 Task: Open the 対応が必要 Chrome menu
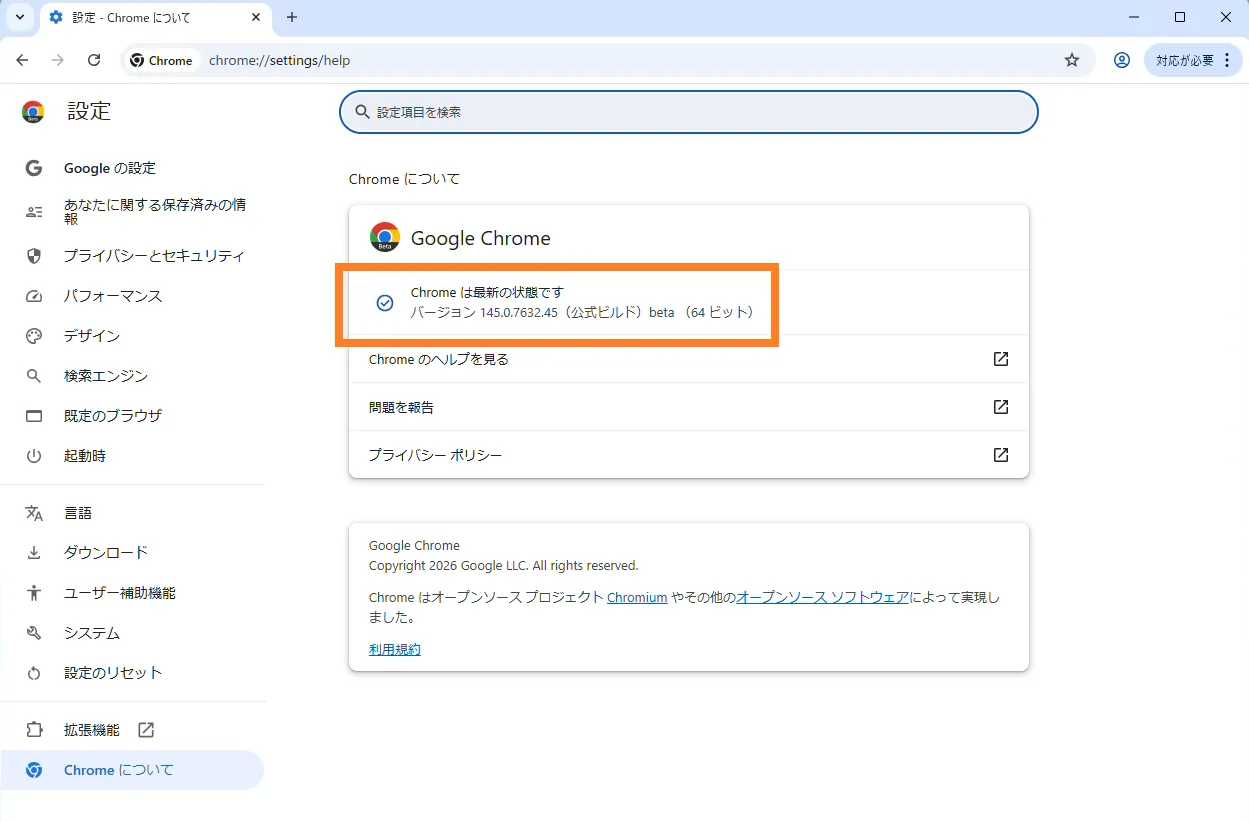pyautogui.click(x=1193, y=60)
